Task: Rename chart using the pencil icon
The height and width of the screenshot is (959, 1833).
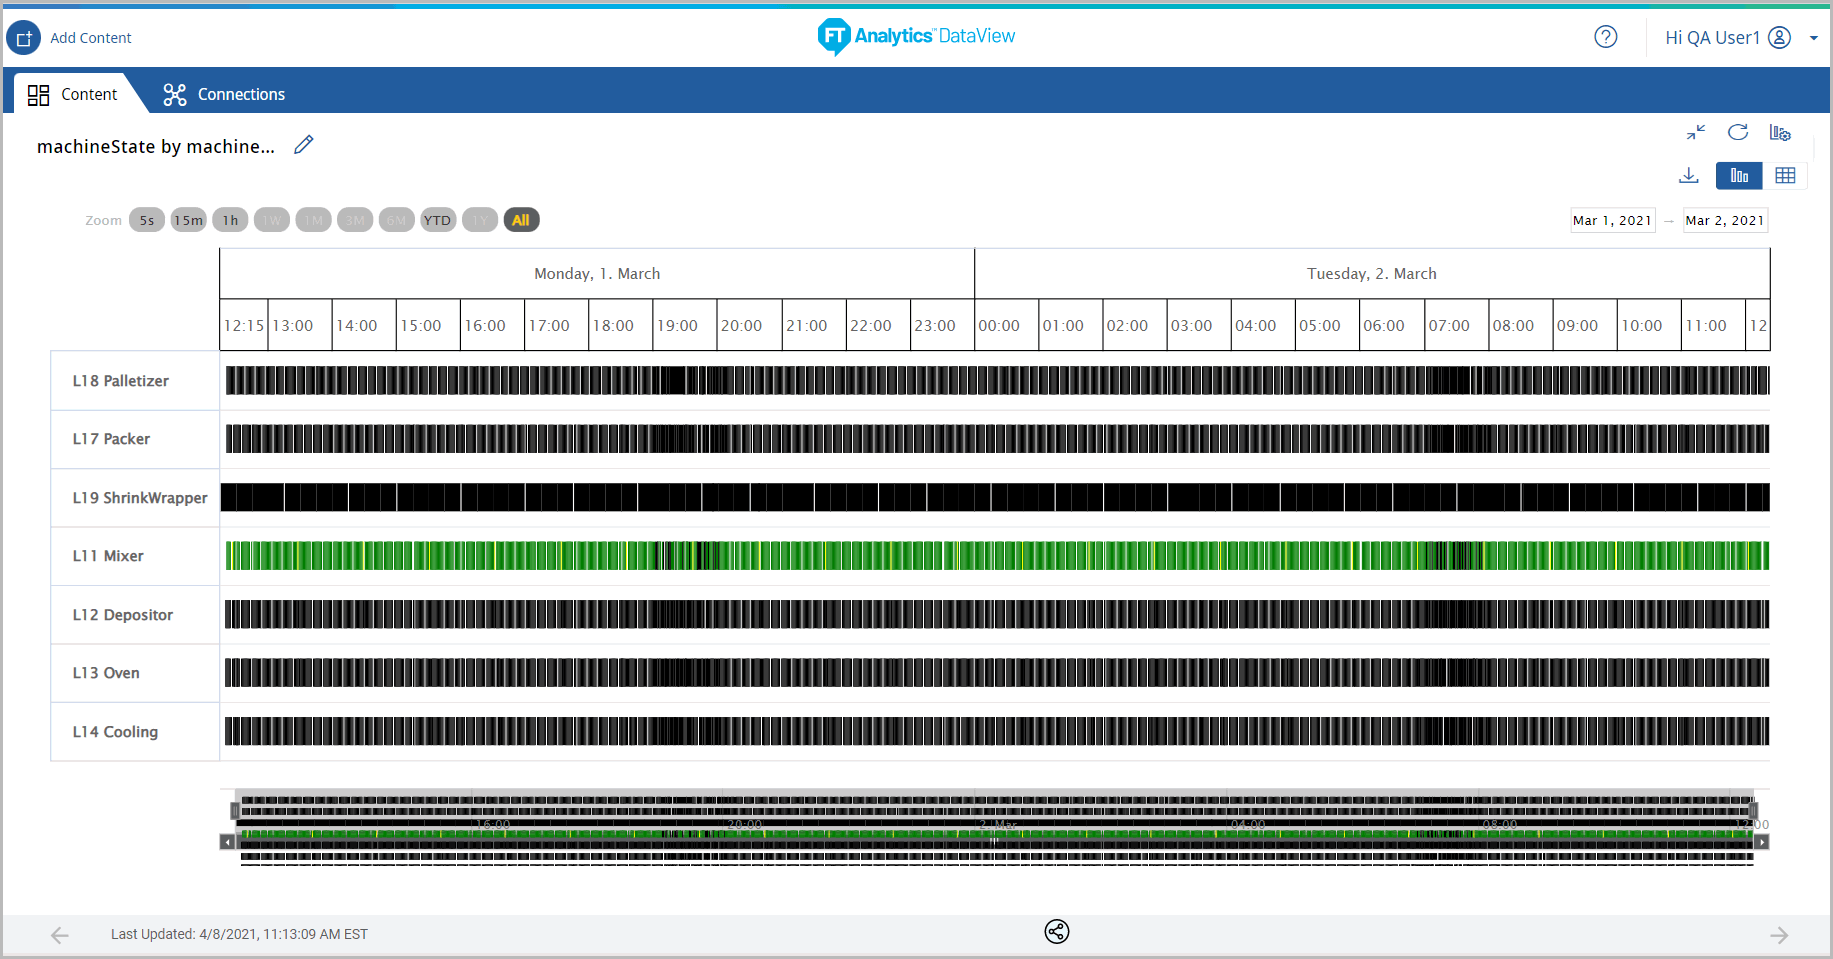Action: [x=303, y=145]
